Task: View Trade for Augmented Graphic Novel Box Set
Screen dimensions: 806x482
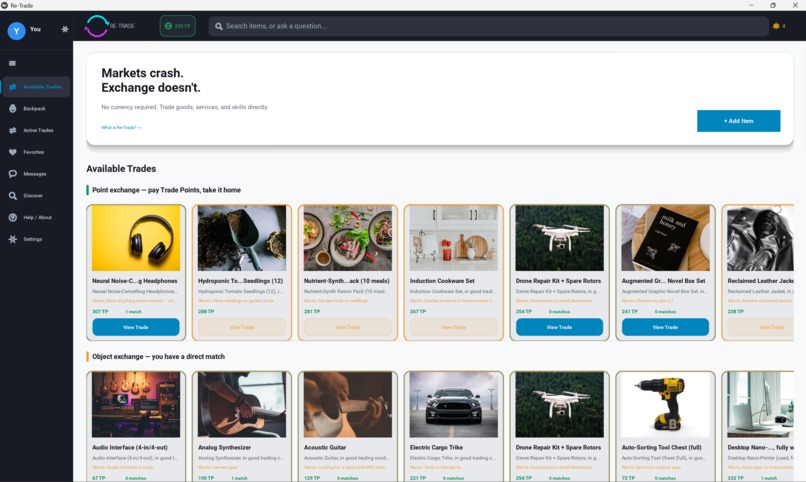Action: click(x=665, y=327)
